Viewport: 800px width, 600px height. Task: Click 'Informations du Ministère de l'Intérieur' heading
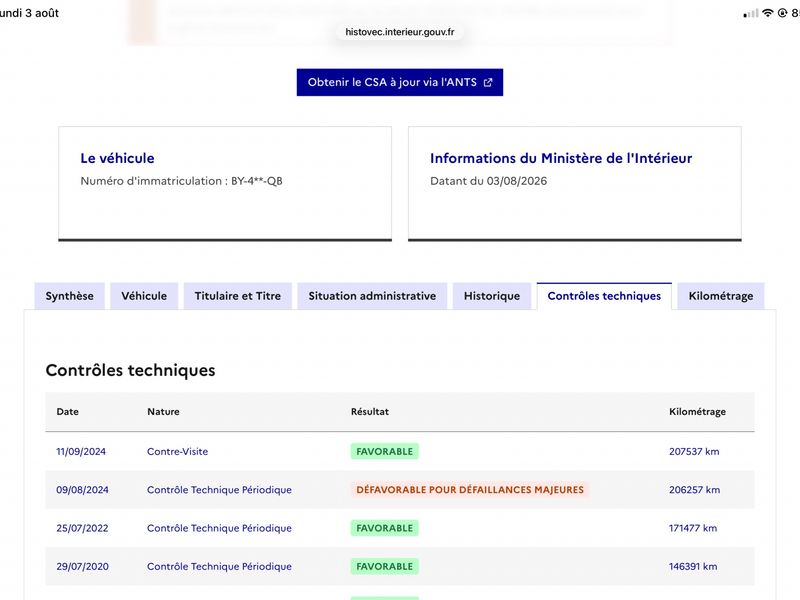[561, 158]
